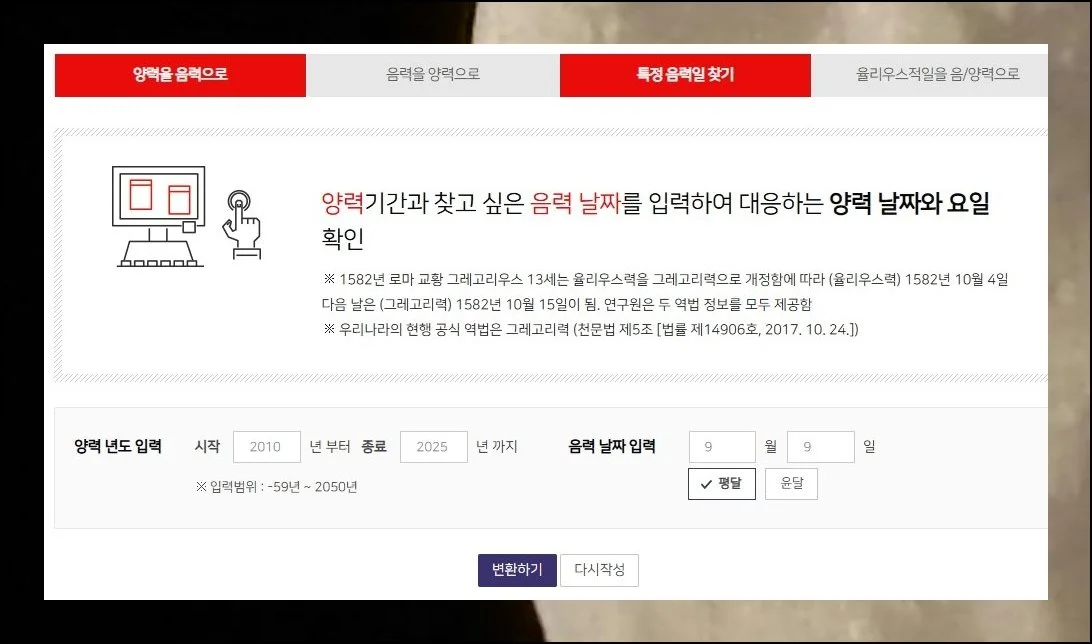The image size is (1092, 644).
Task: Click the checkmark inside the 평달 button
Action: pos(705,483)
